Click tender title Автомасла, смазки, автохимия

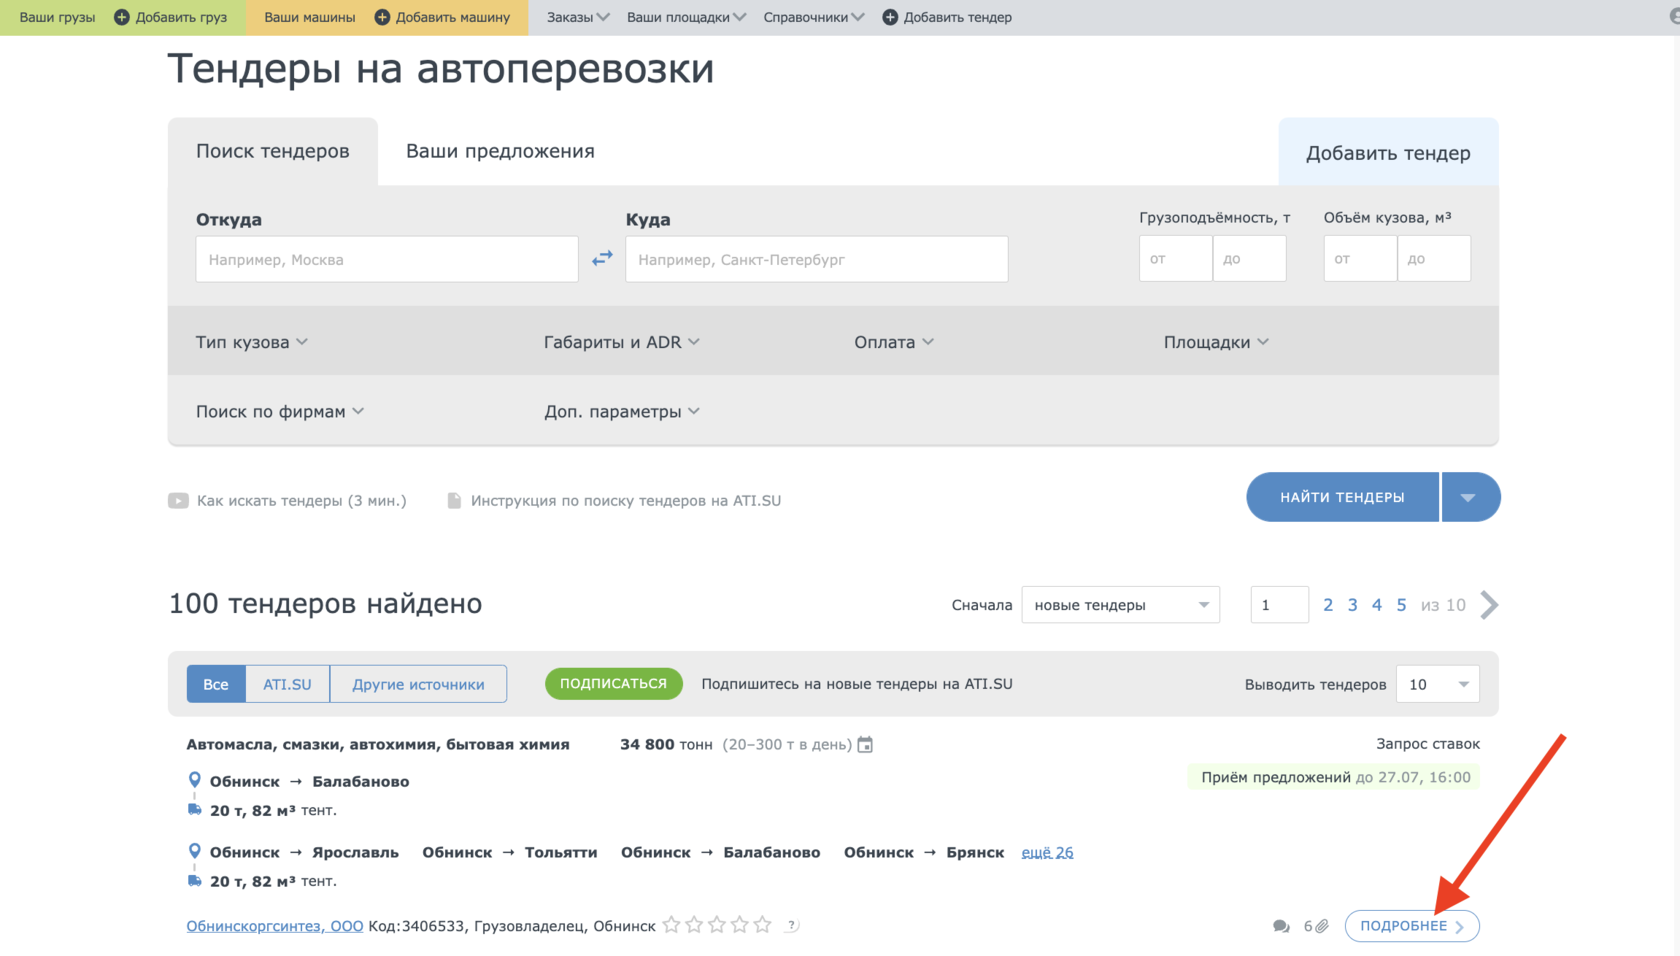point(378,744)
